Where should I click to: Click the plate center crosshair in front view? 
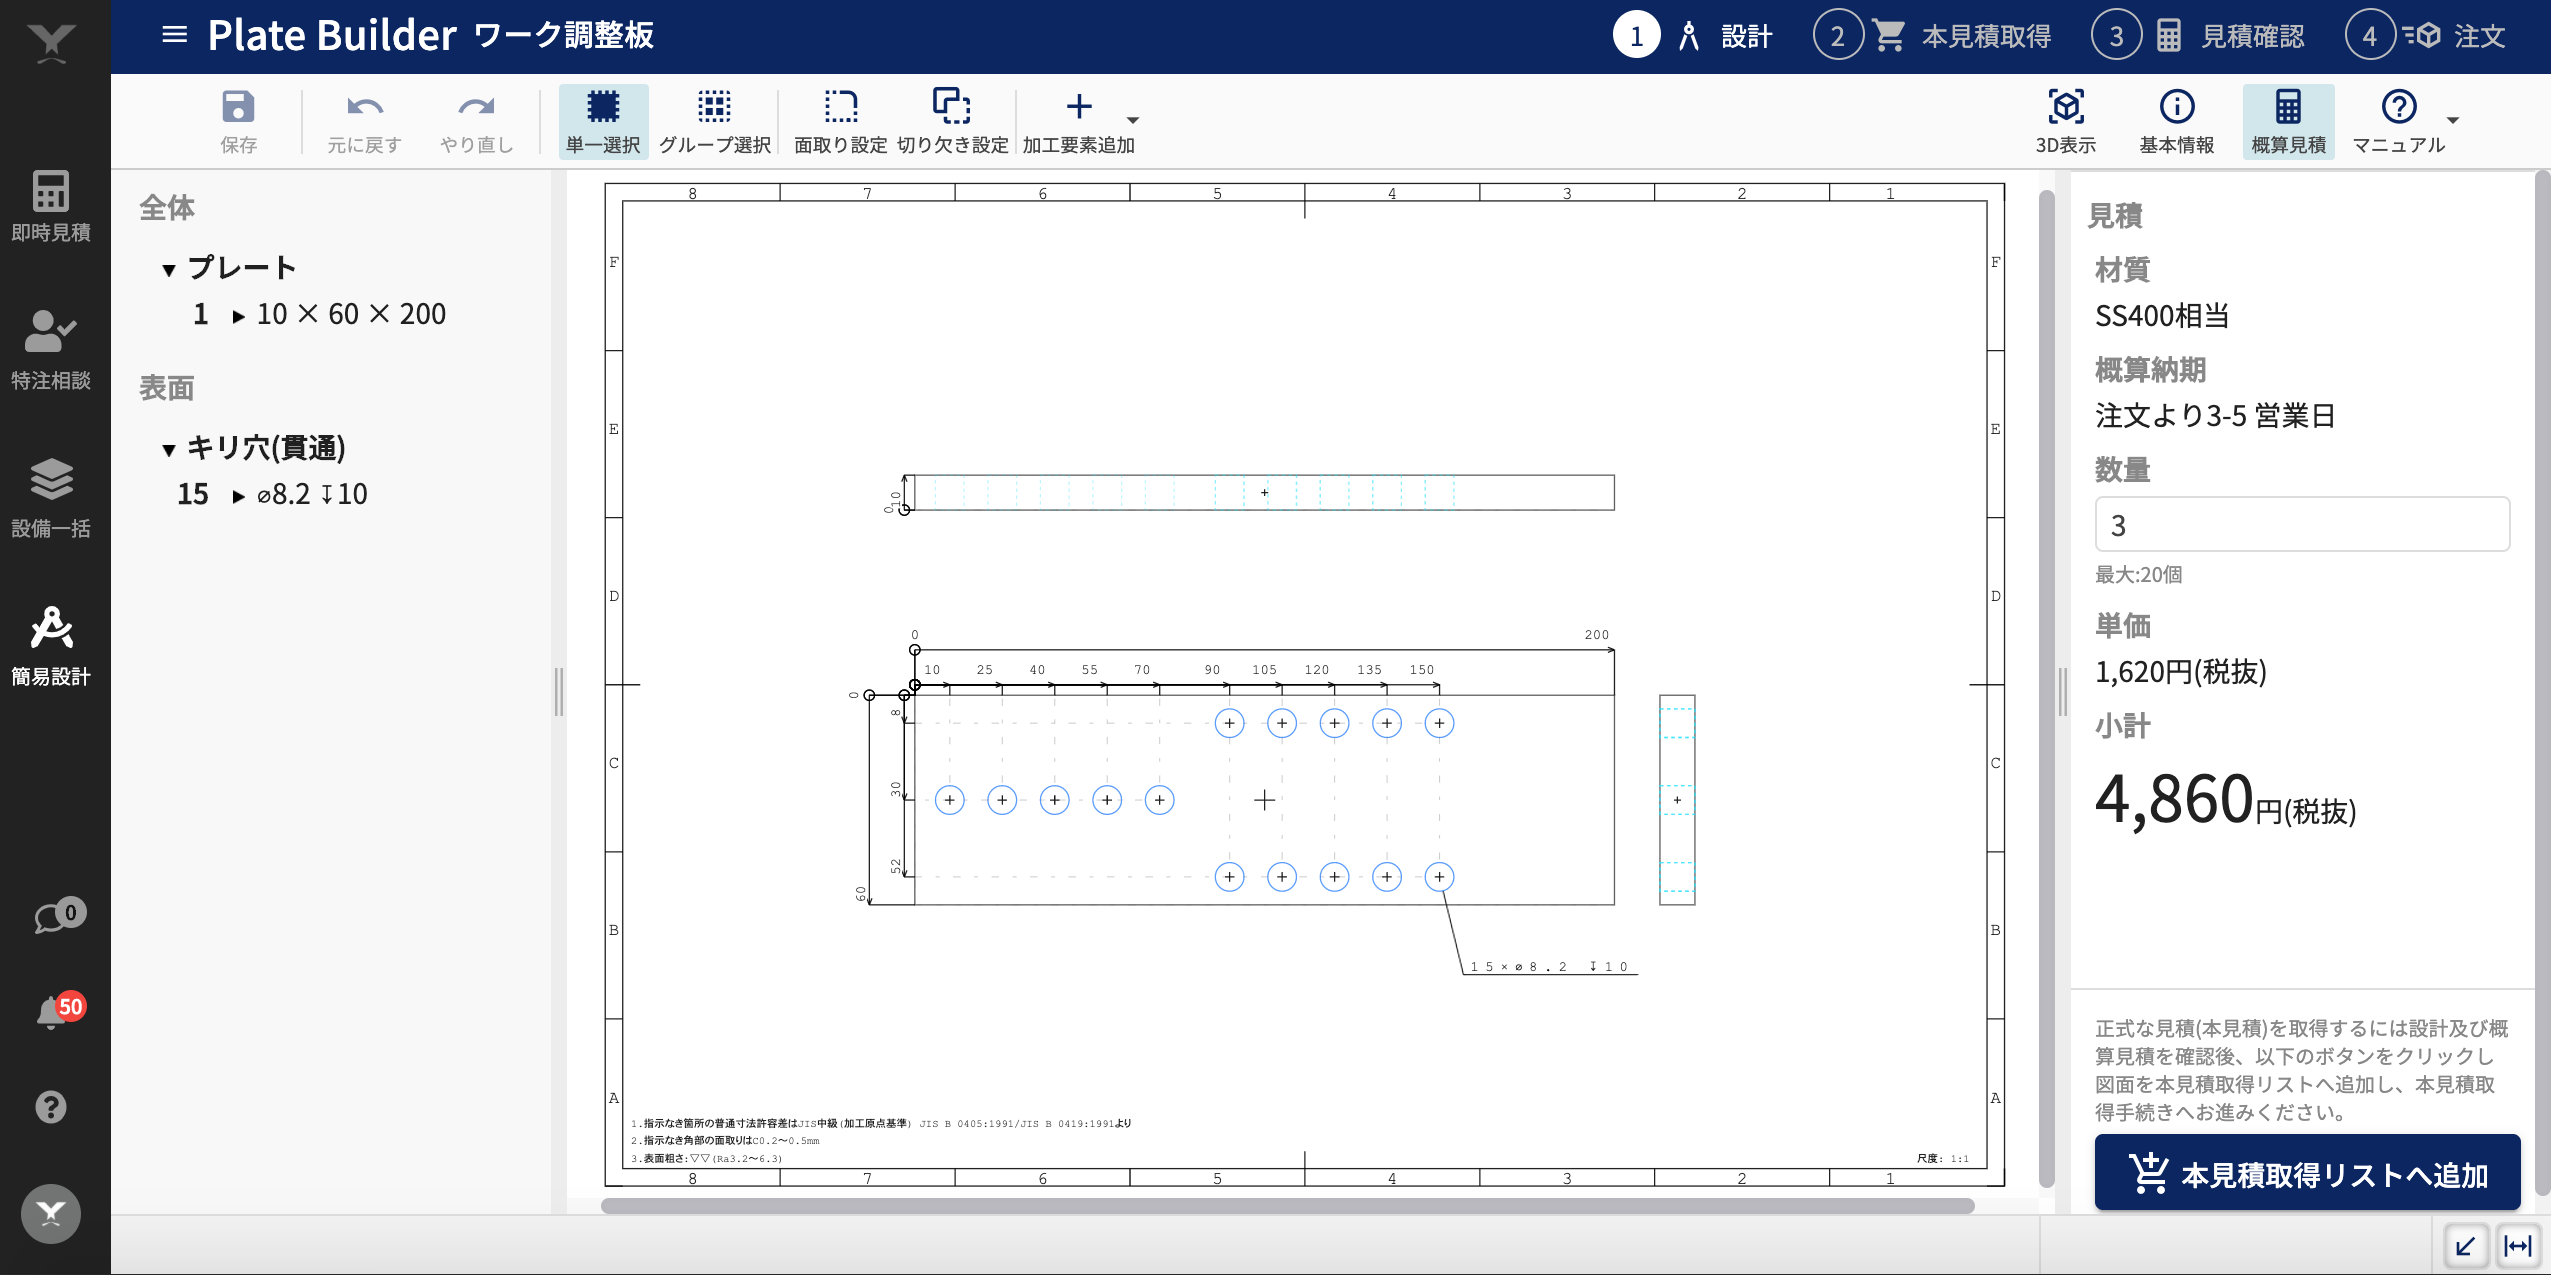click(x=1264, y=800)
